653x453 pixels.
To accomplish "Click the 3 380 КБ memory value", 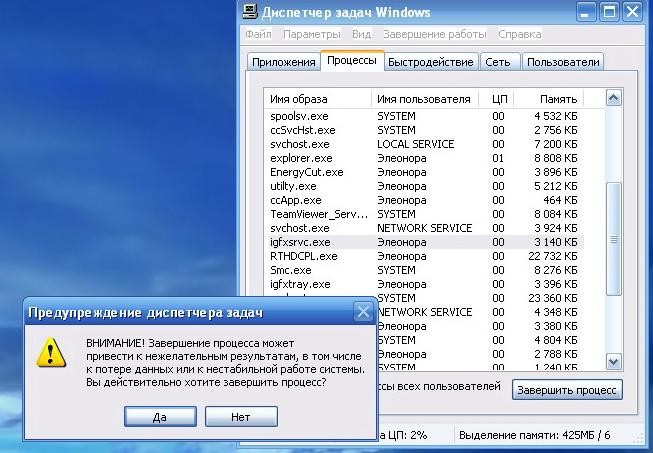I will [556, 326].
